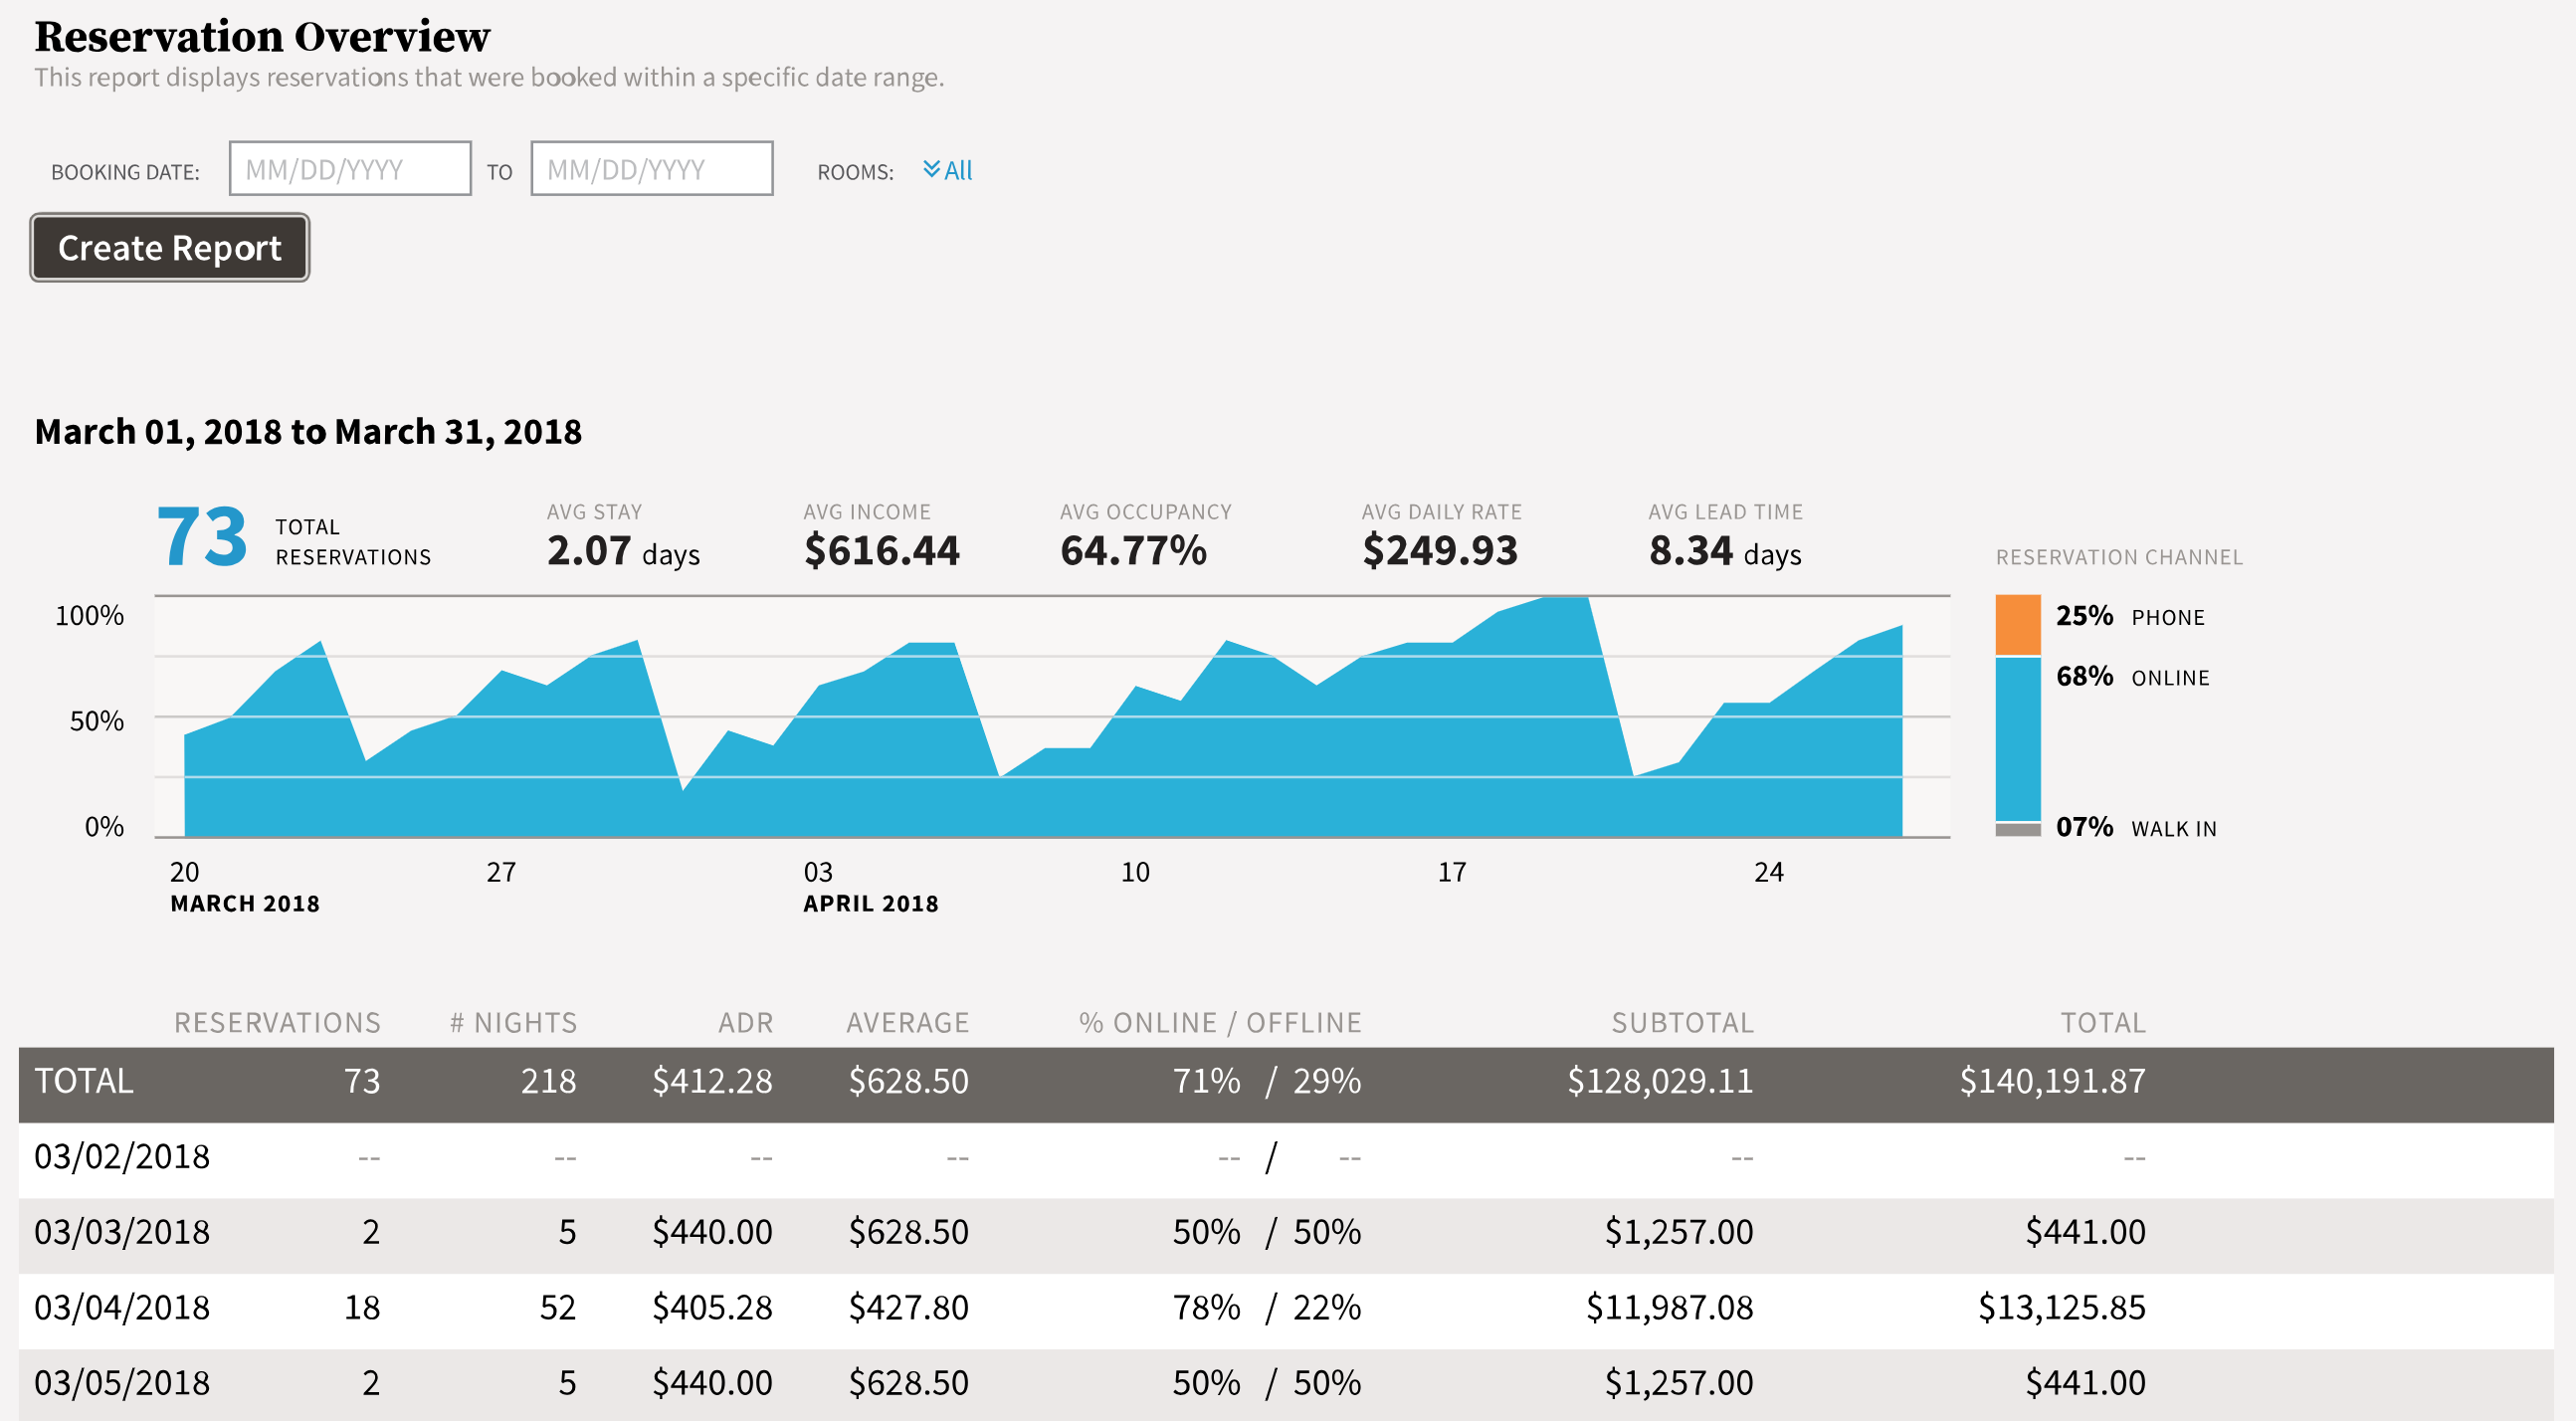The image size is (2576, 1421).
Task: Select the empty 03/02/2018 row
Action: [122, 1156]
